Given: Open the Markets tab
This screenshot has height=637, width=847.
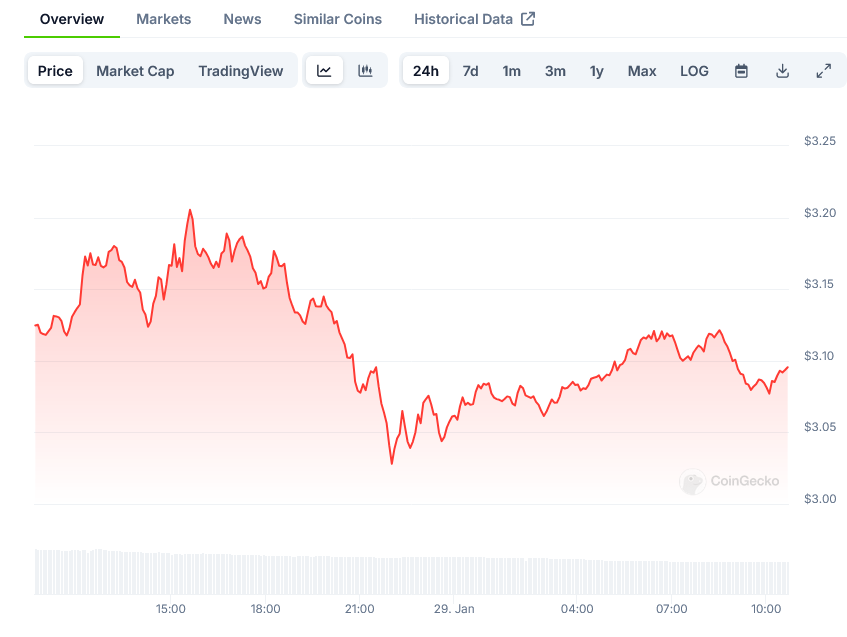Looking at the screenshot, I should [x=164, y=19].
